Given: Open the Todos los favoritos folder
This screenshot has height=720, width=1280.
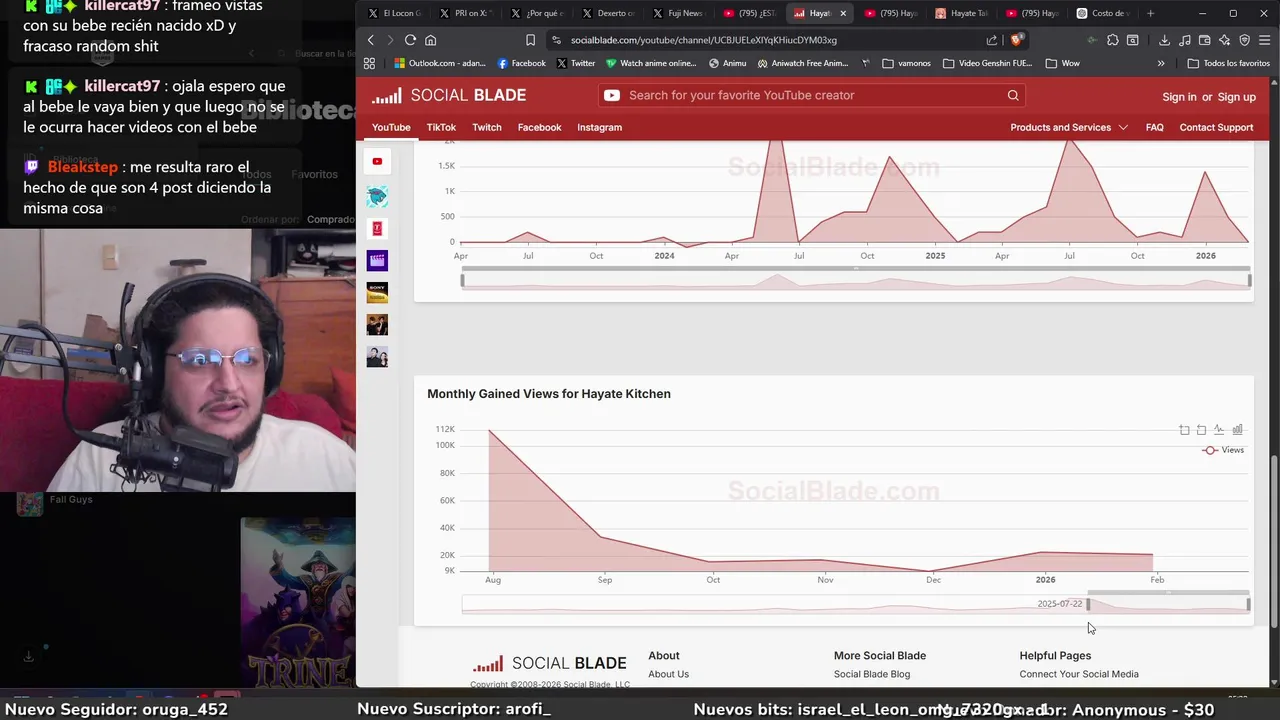Looking at the screenshot, I should (x=1229, y=63).
